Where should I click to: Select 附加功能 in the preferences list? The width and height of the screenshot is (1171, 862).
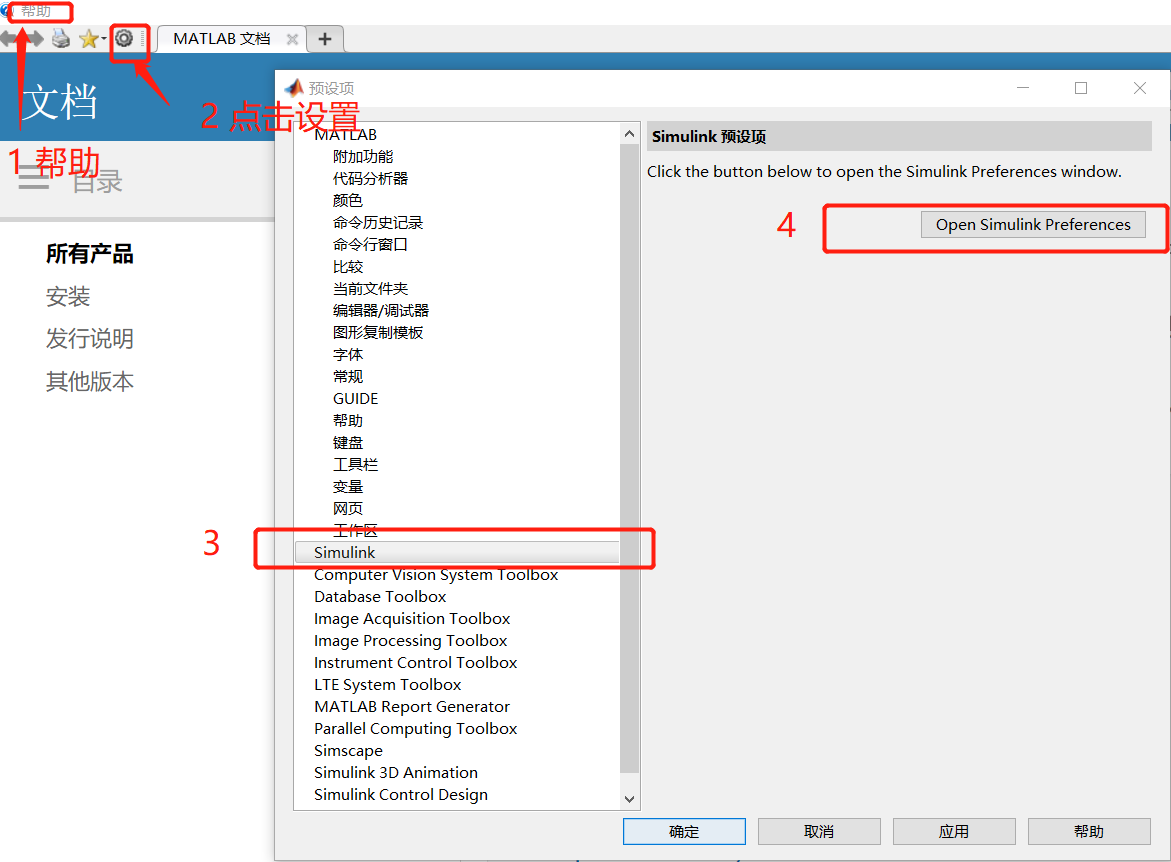pos(363,156)
